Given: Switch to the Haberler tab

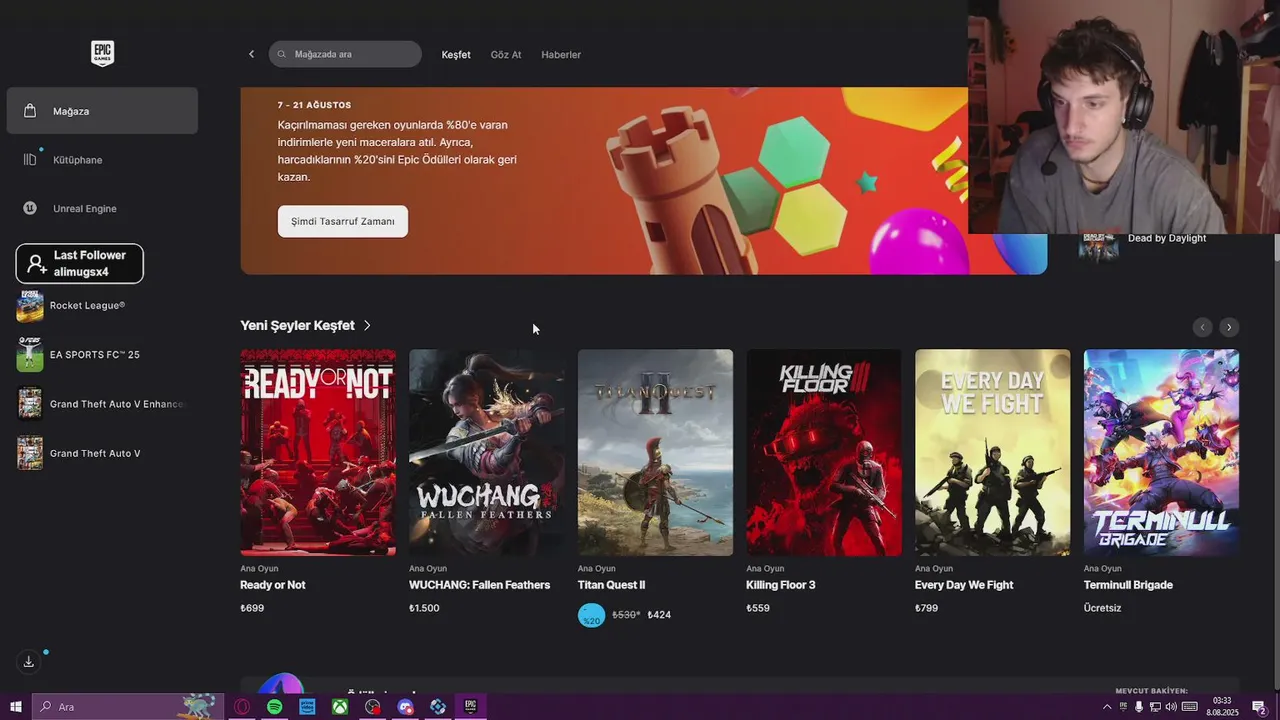Looking at the screenshot, I should coord(561,54).
